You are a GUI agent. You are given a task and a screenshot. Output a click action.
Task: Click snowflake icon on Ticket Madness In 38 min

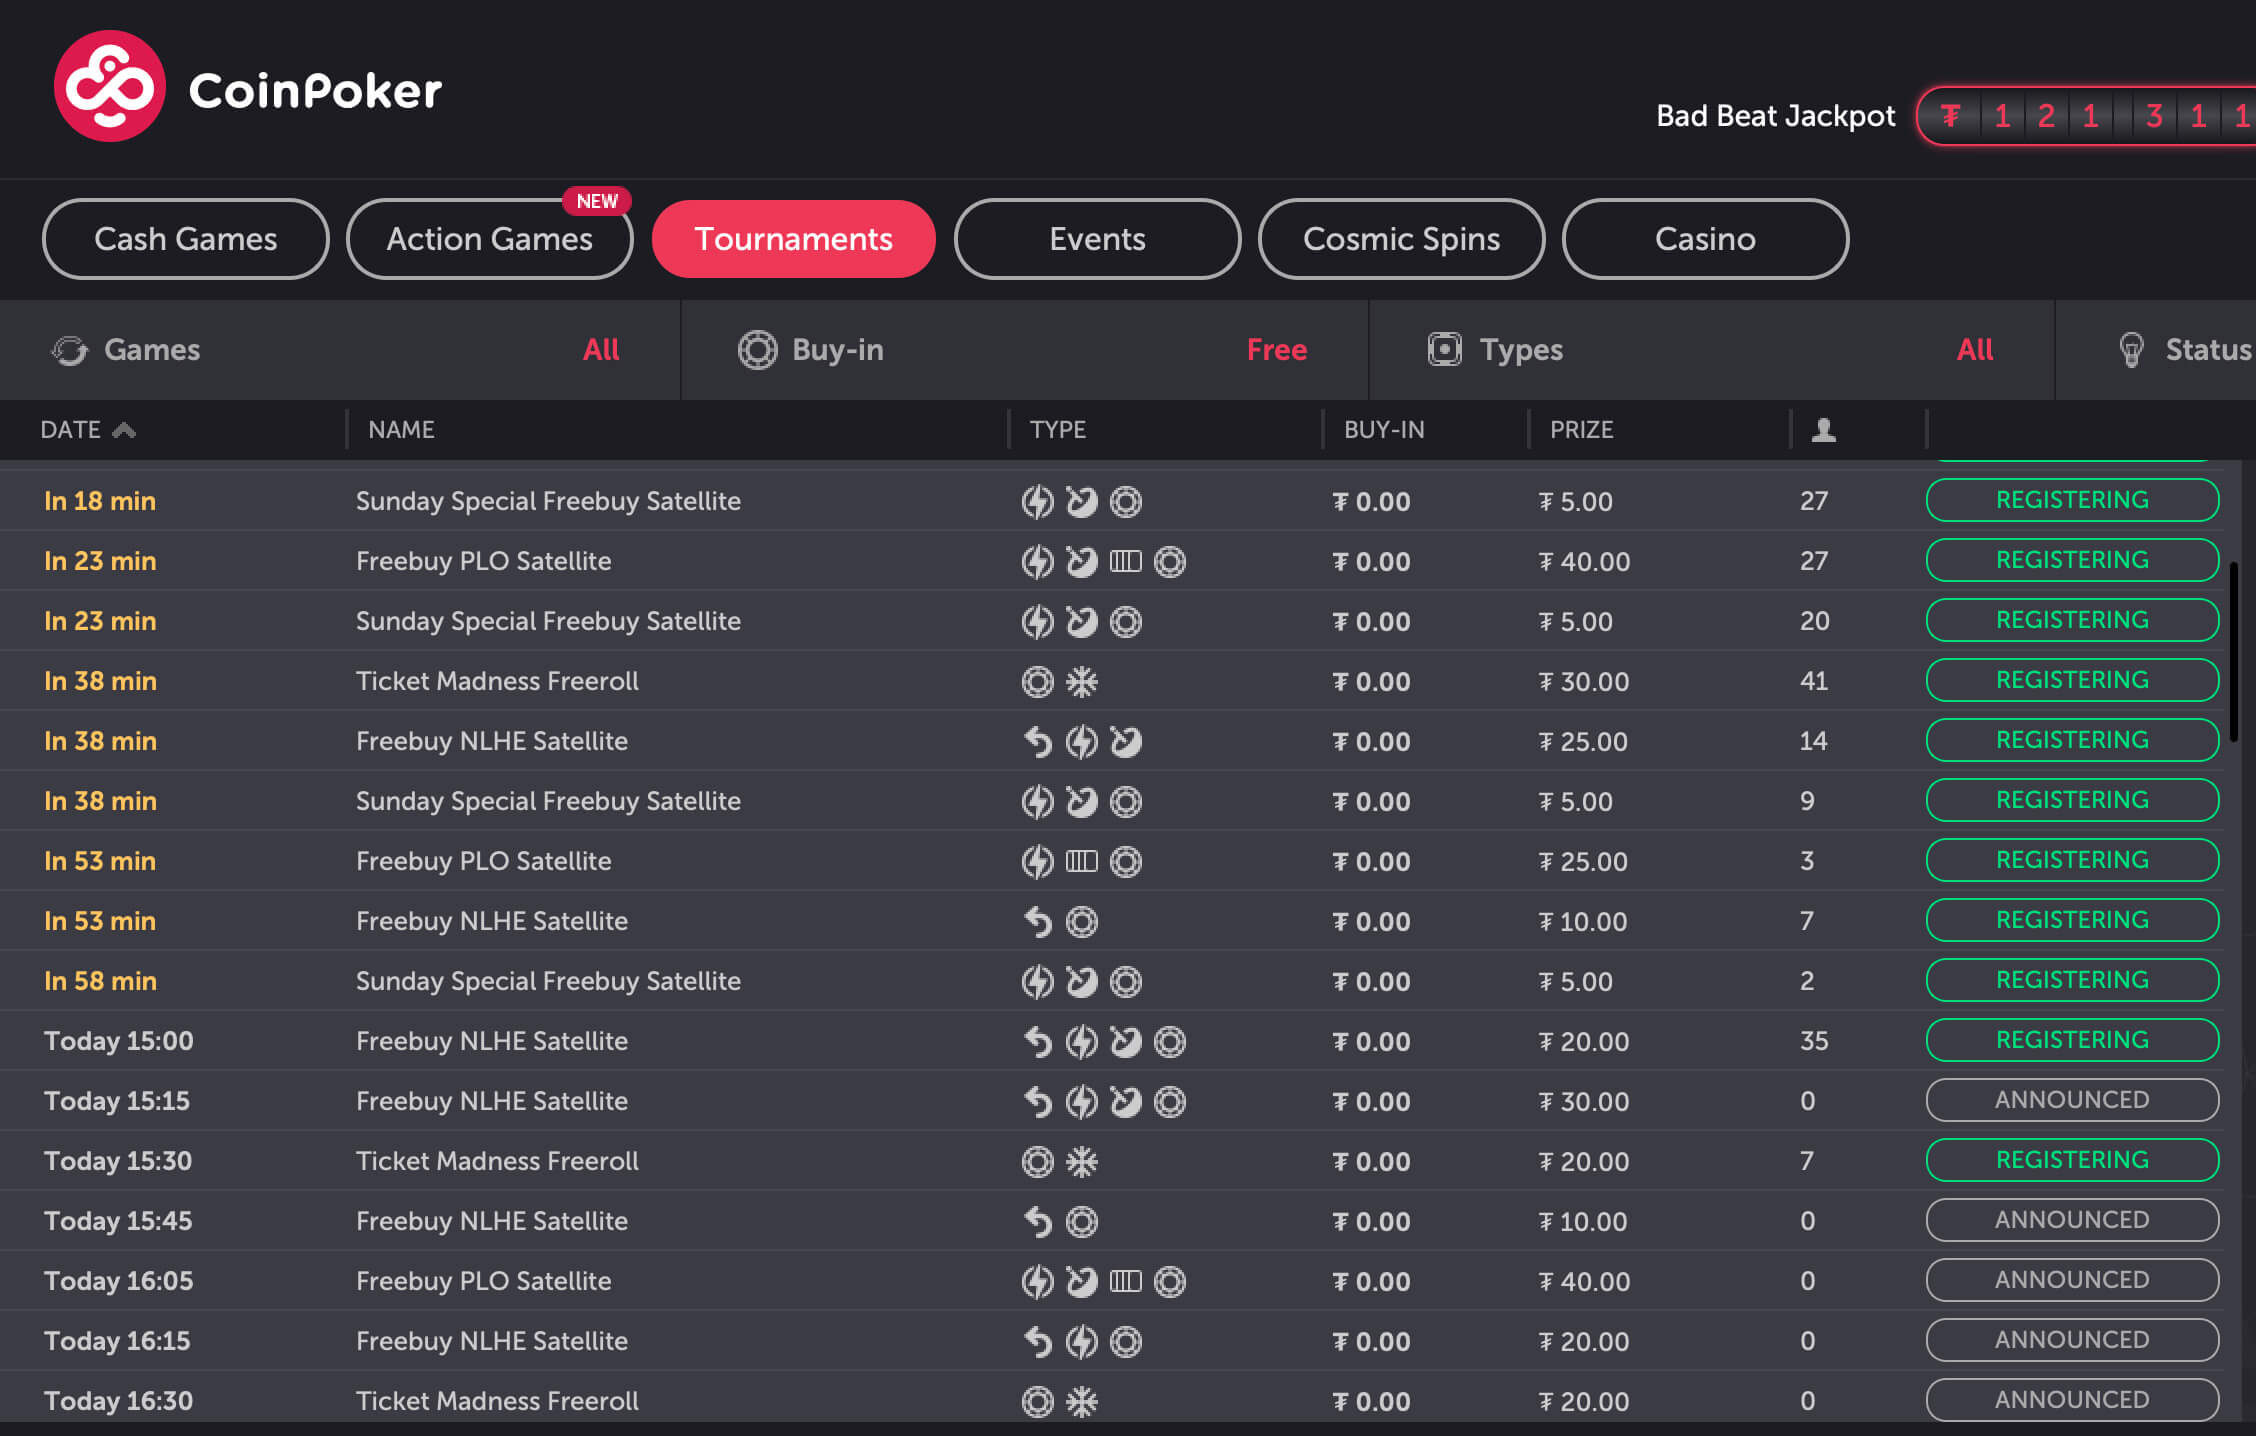tap(1081, 682)
